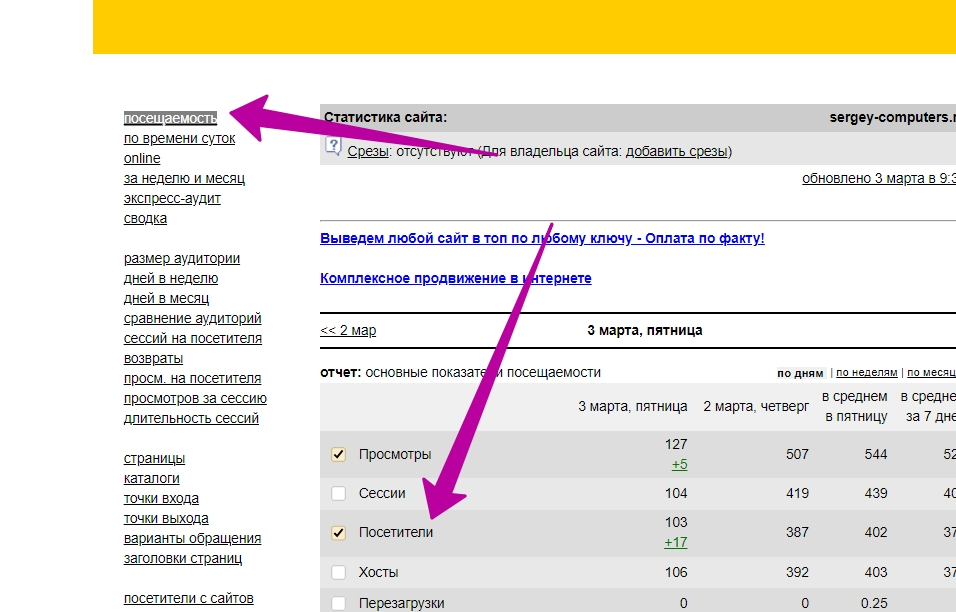Open the страницы report link

[x=154, y=458]
